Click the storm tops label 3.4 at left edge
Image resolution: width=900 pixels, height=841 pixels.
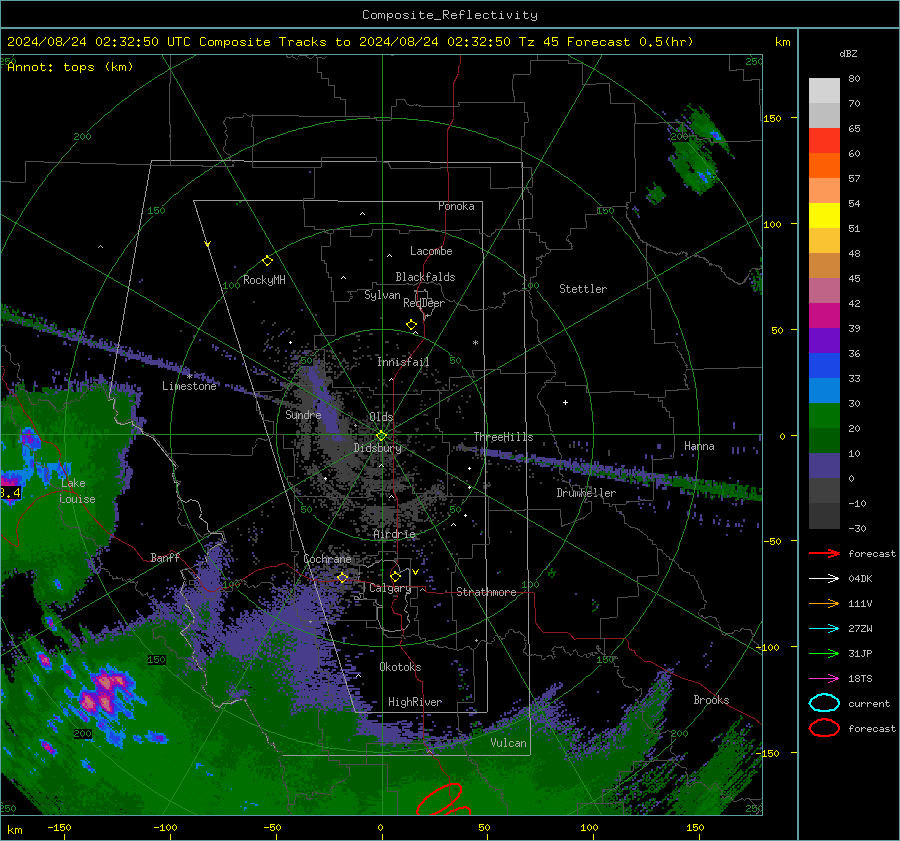(x=10, y=493)
